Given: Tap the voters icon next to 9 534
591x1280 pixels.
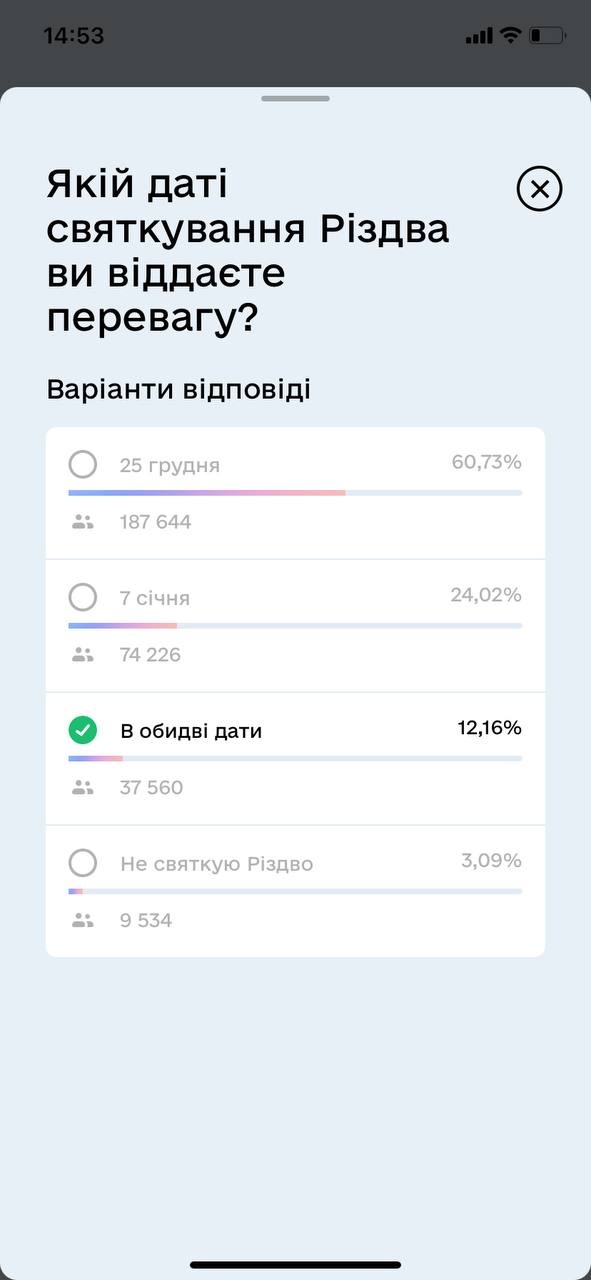Looking at the screenshot, I should [83, 921].
